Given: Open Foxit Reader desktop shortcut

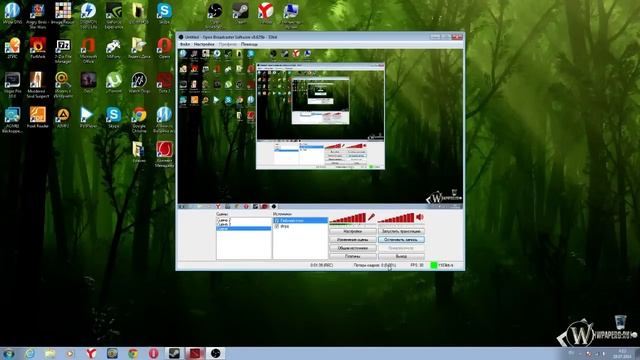Looking at the screenshot, I should 38,118.
